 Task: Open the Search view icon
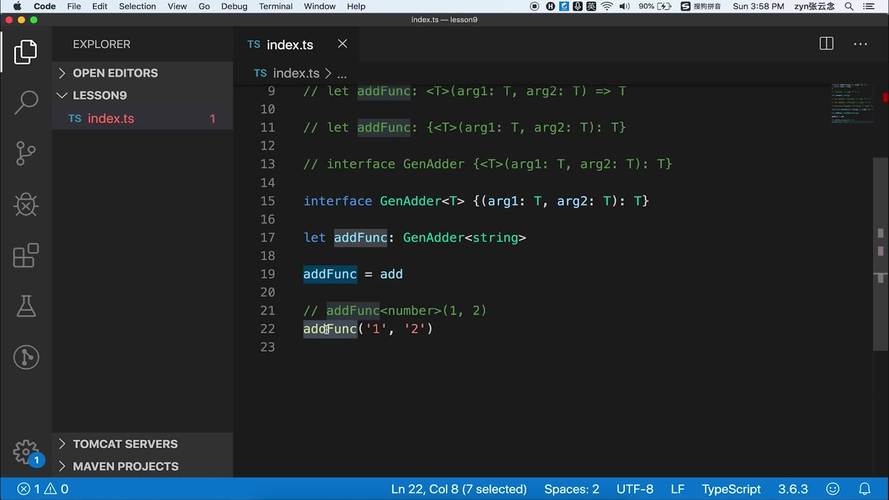click(26, 101)
